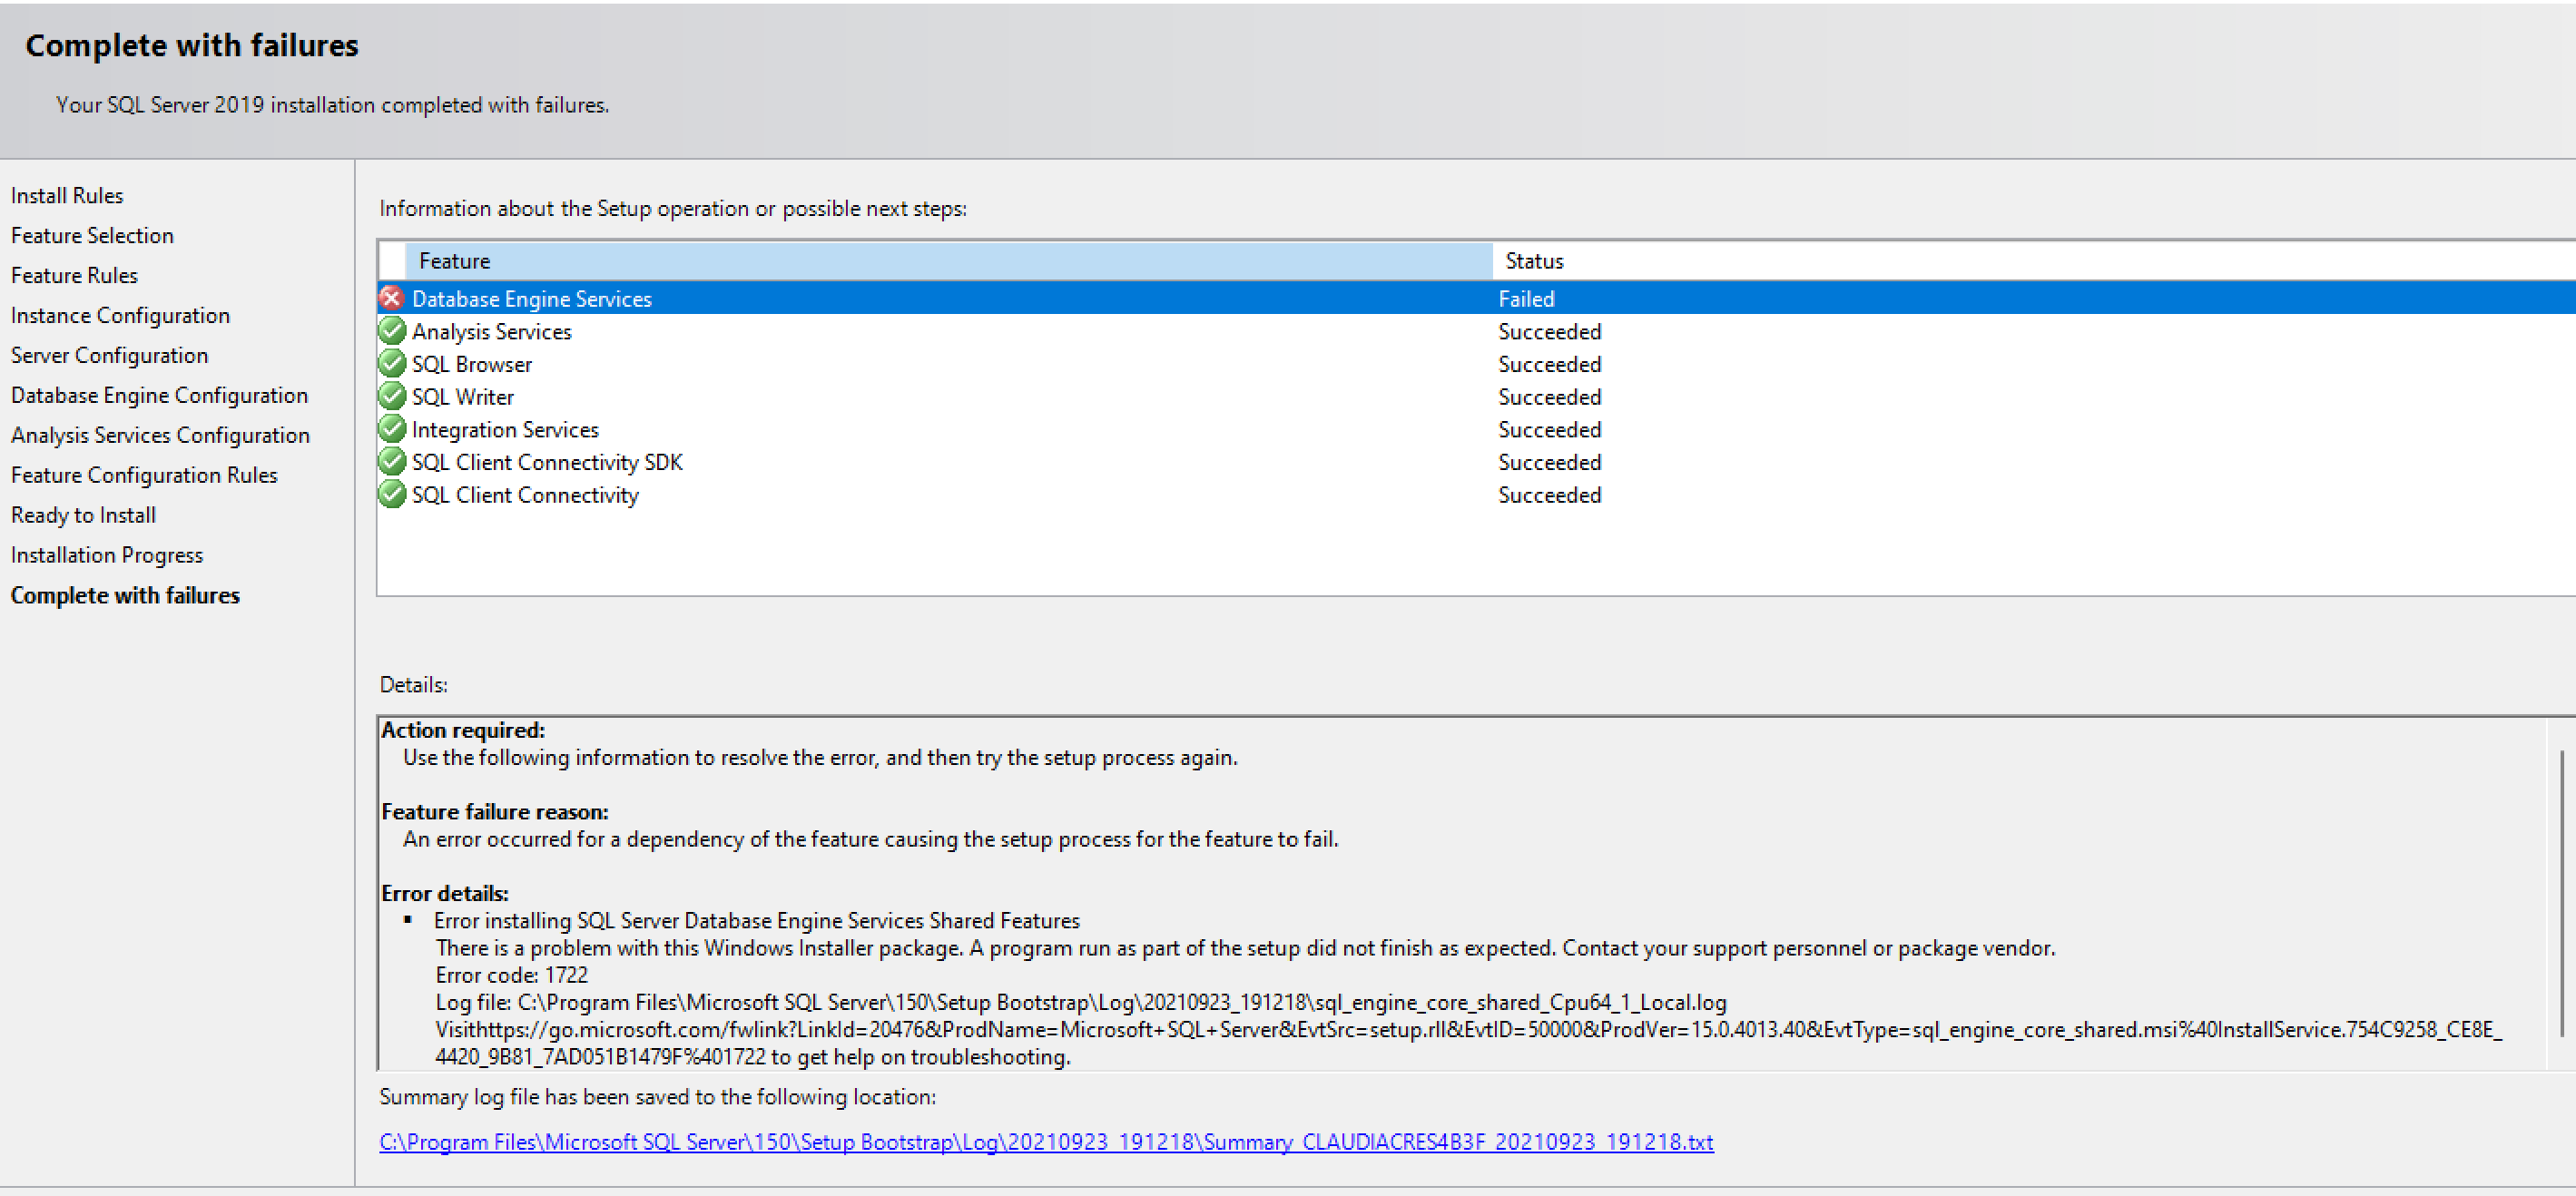Click the Failed status of Database Engine
The height and width of the screenshot is (1196, 2576).
coord(1525,299)
